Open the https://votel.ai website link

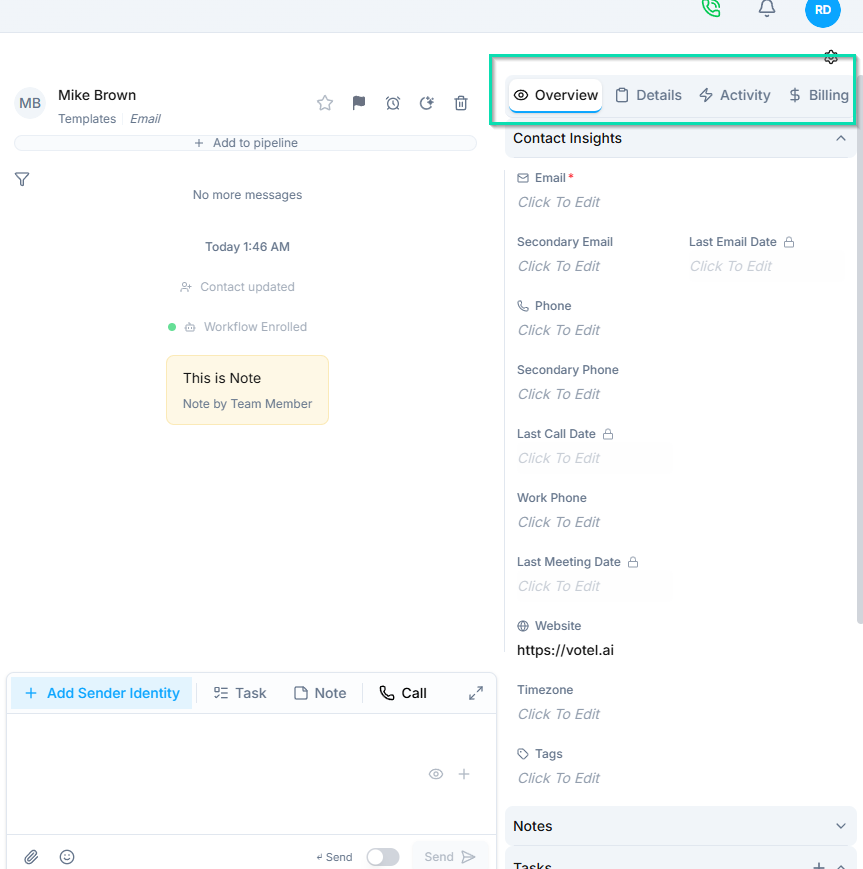(565, 649)
